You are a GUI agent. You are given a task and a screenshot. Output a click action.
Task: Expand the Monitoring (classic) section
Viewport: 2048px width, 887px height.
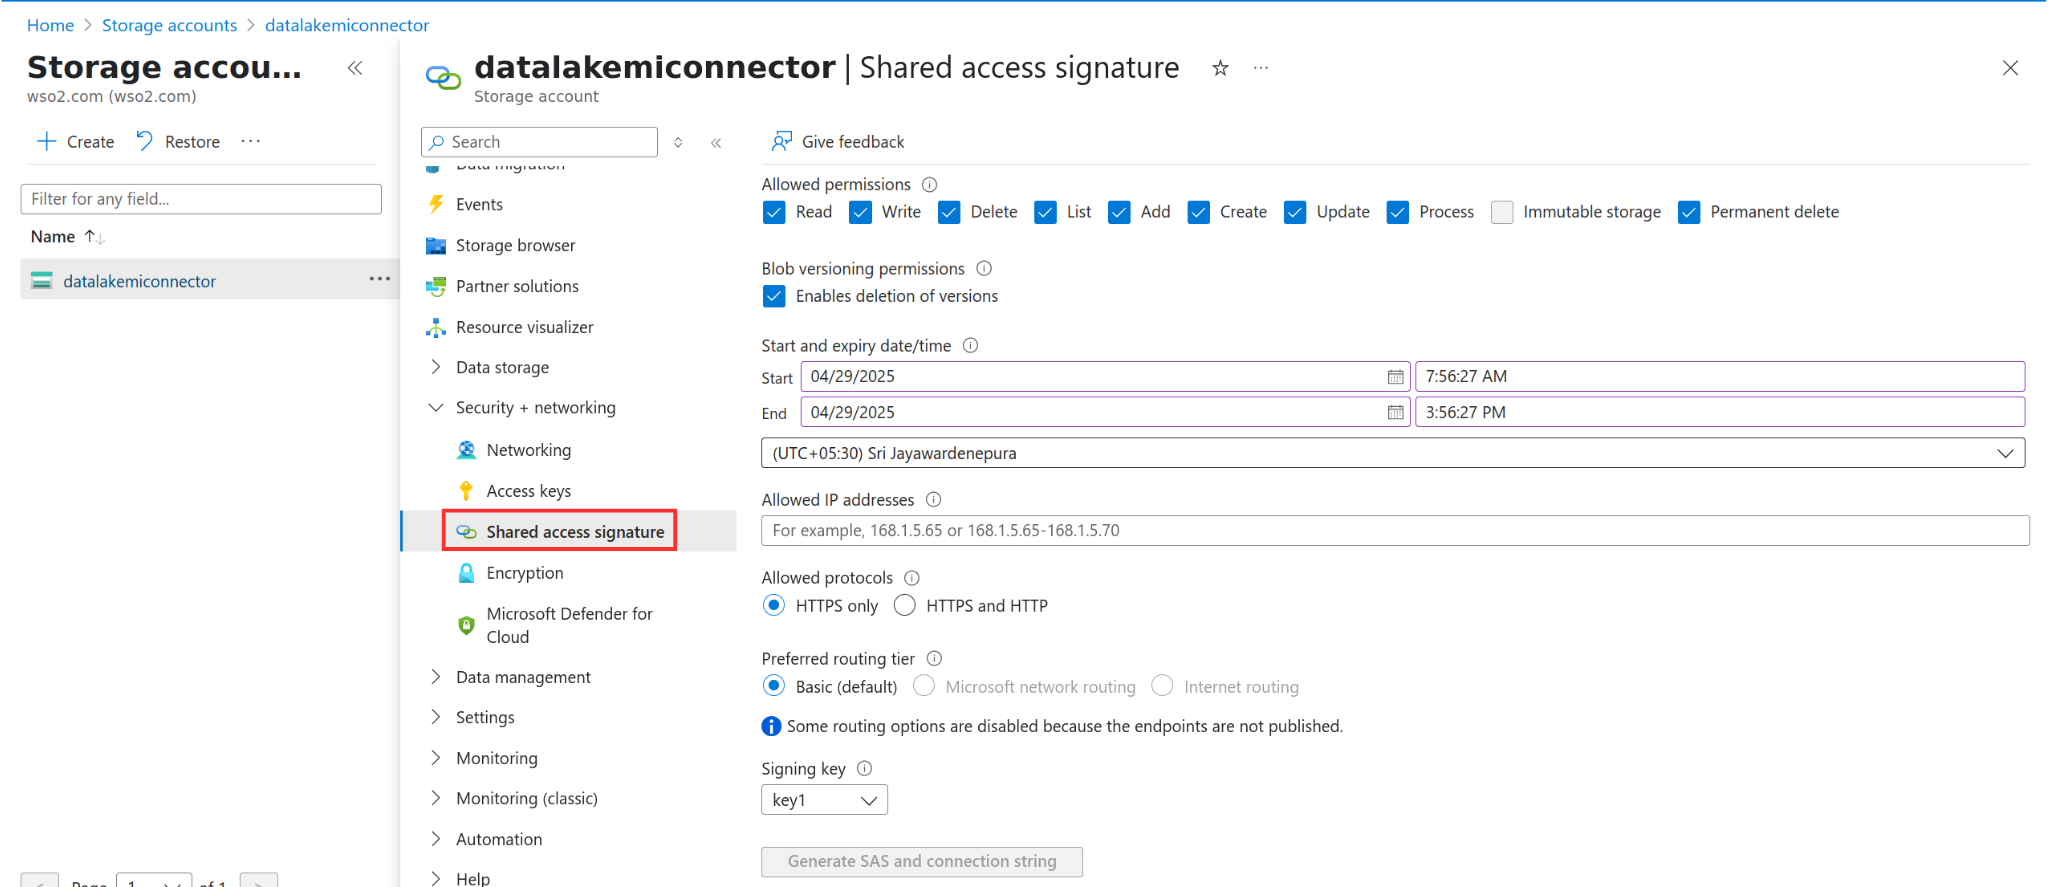(436, 798)
